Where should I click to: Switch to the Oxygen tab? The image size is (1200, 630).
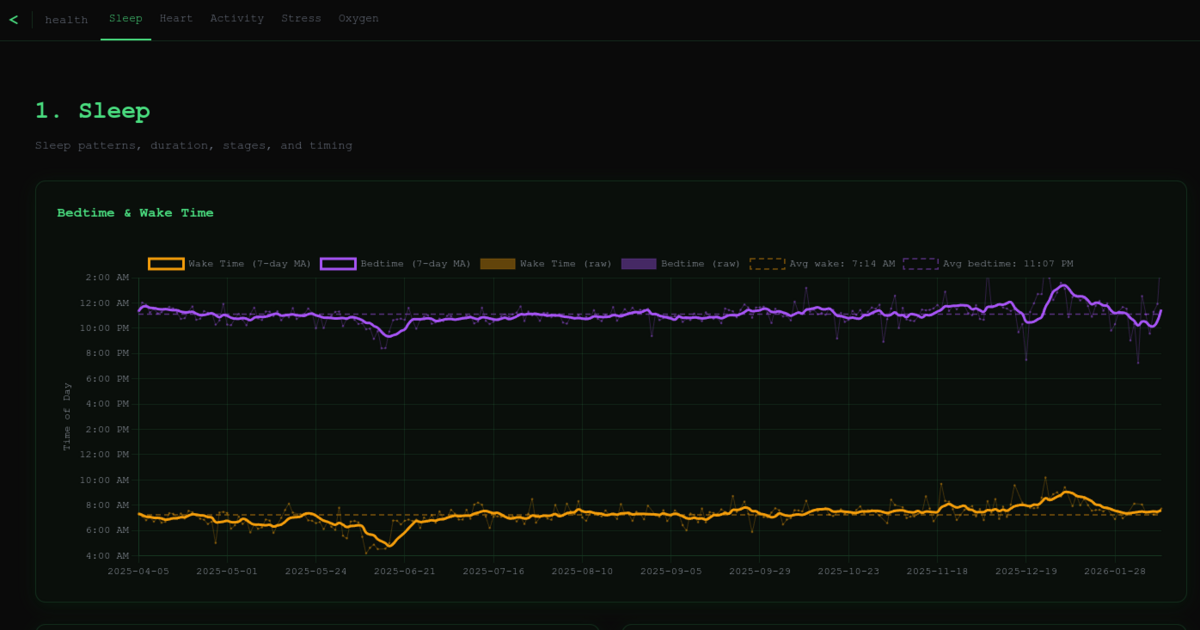tap(358, 17)
